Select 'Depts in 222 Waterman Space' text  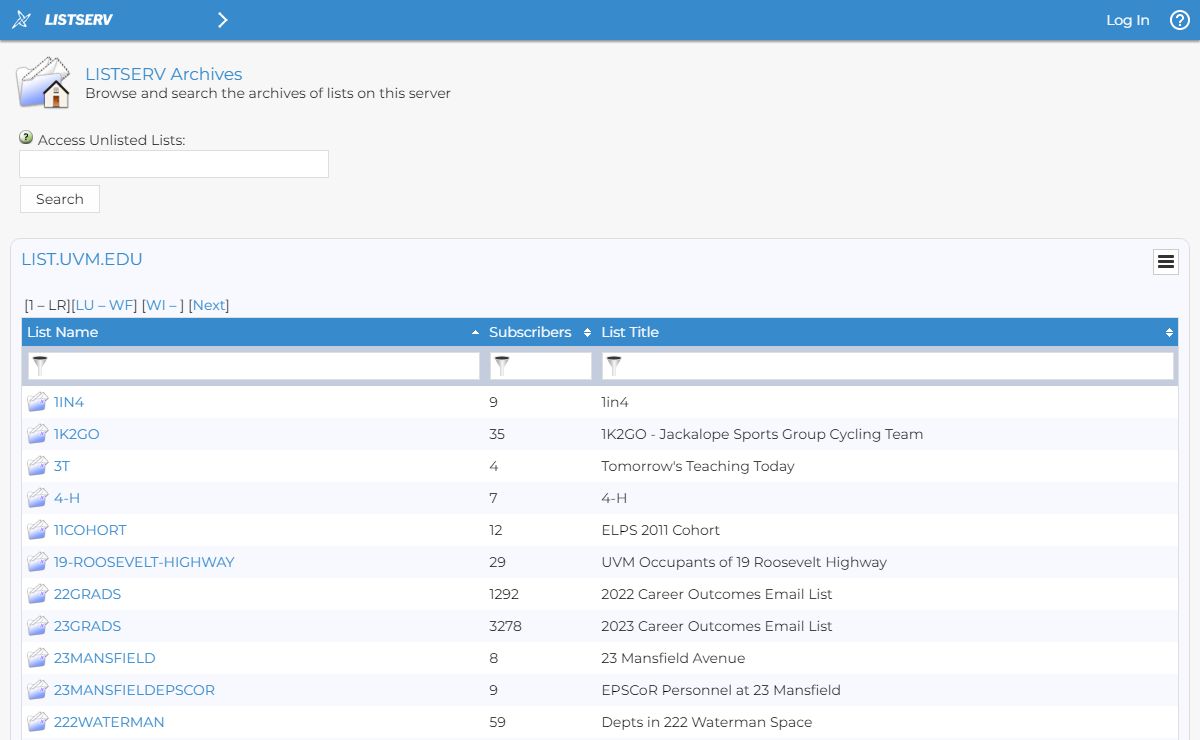pyautogui.click(x=707, y=722)
